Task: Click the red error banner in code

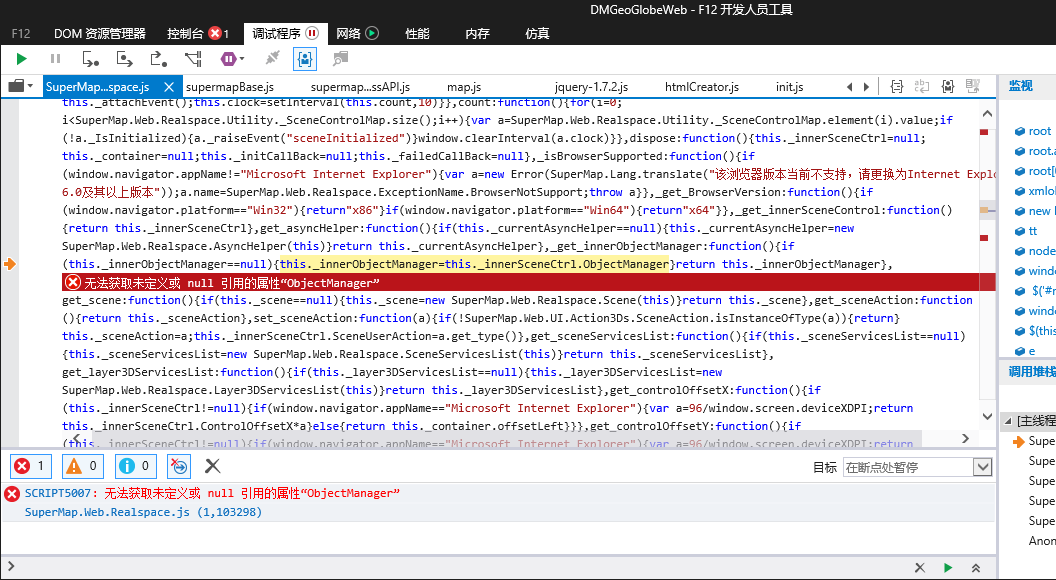Action: click(x=529, y=282)
